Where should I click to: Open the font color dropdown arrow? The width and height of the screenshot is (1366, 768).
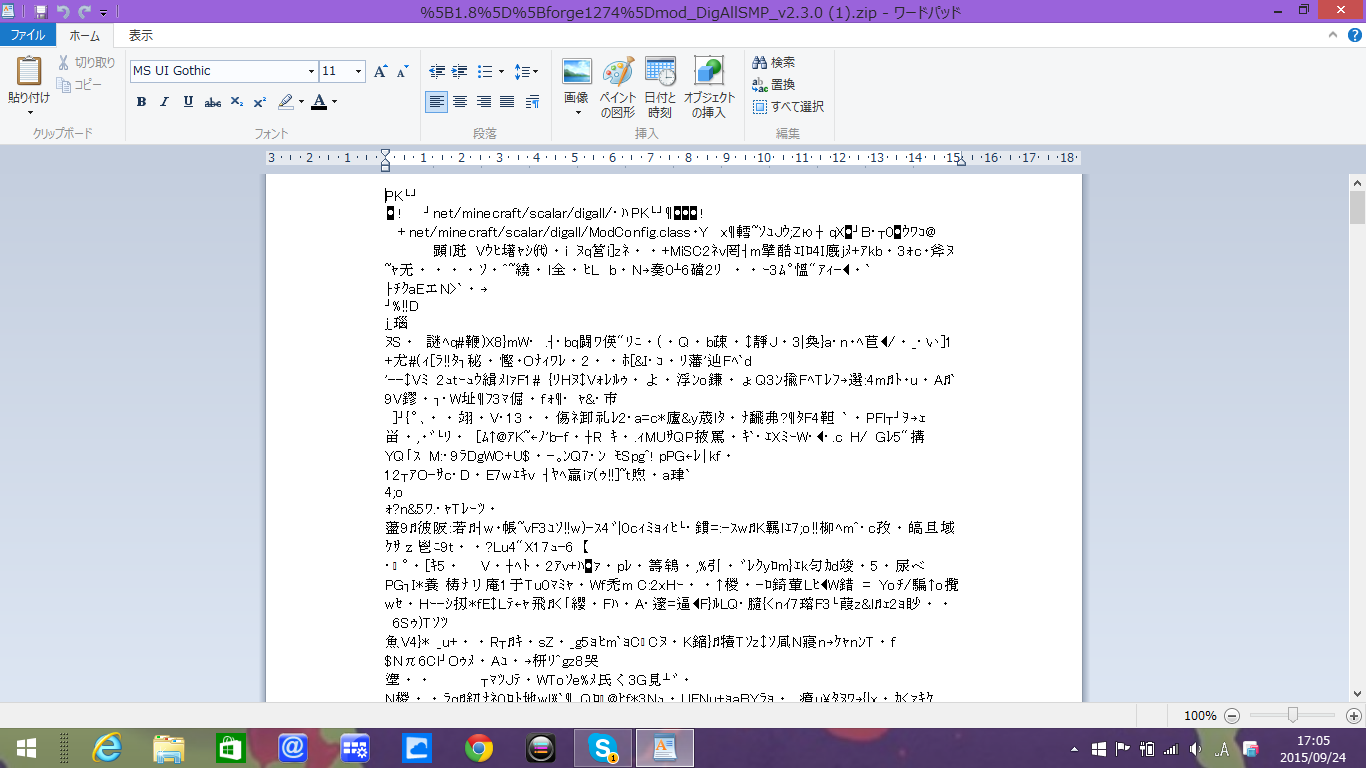[334, 102]
